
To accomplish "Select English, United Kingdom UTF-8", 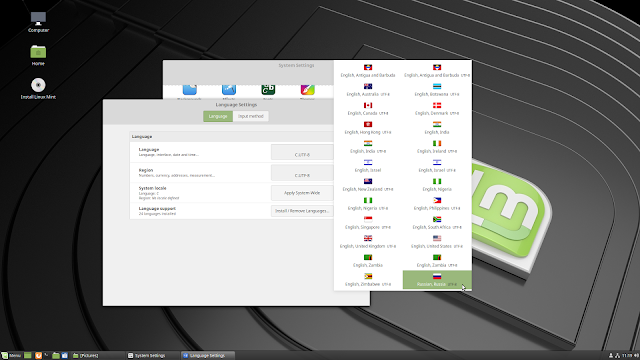I will (368, 242).
